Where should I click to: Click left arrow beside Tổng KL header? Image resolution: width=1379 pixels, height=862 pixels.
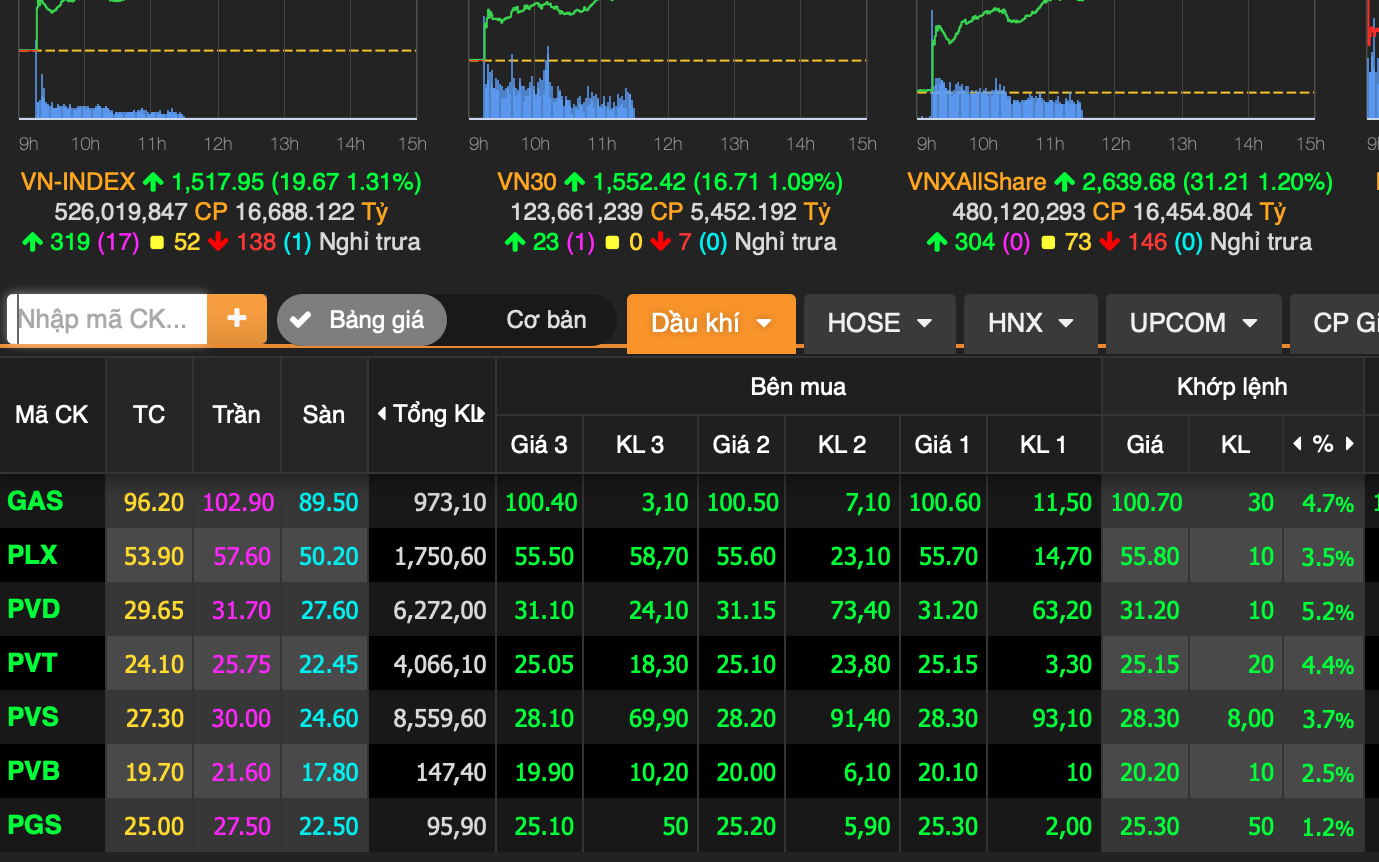tap(382, 414)
